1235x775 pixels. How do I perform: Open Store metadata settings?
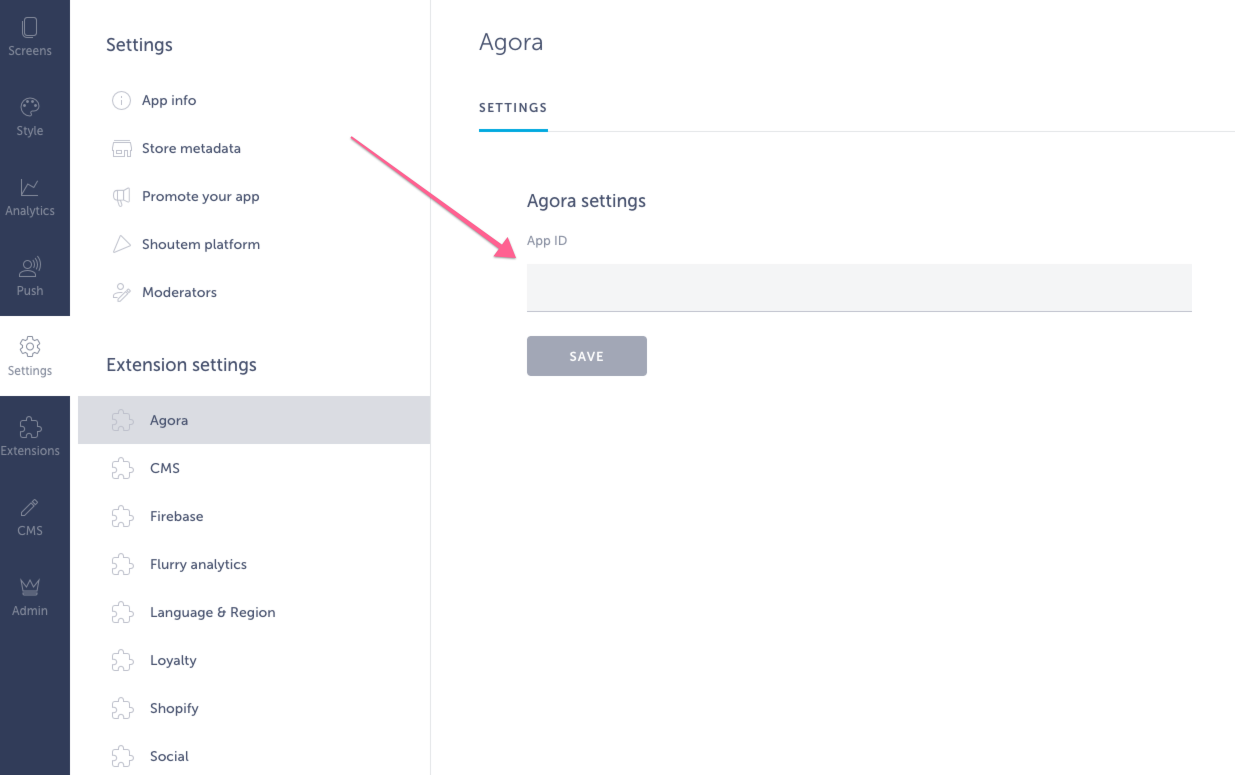point(190,148)
